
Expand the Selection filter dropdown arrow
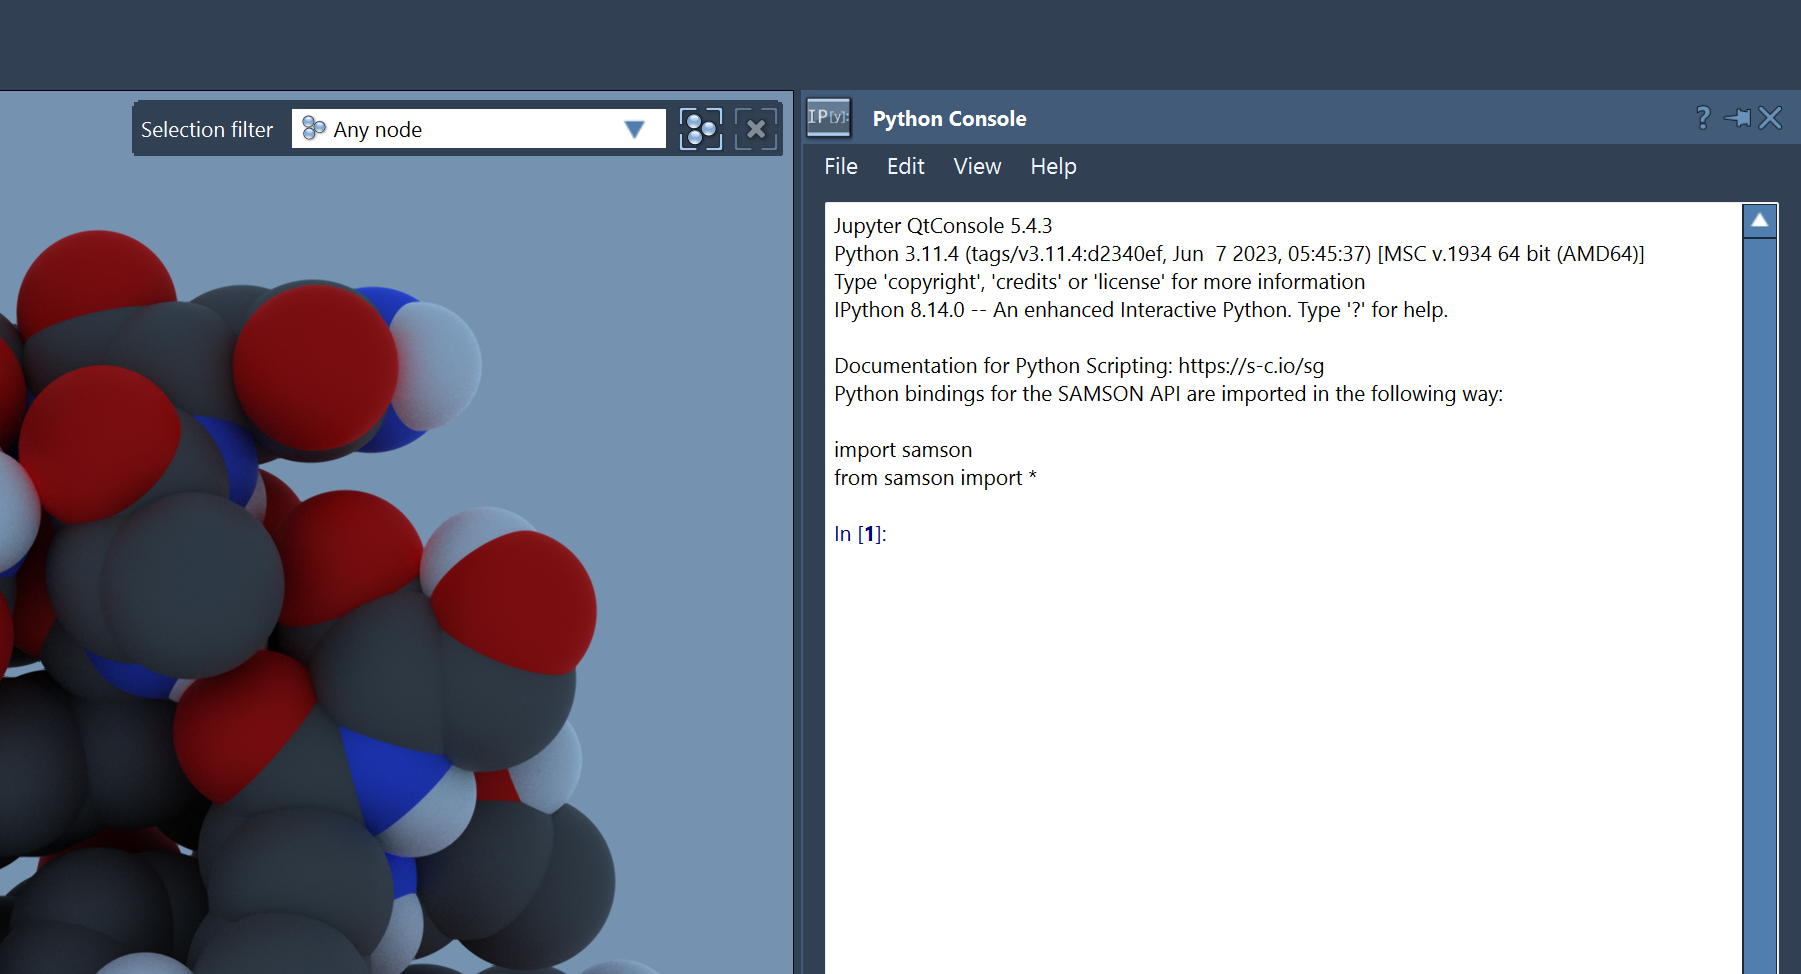pos(634,129)
